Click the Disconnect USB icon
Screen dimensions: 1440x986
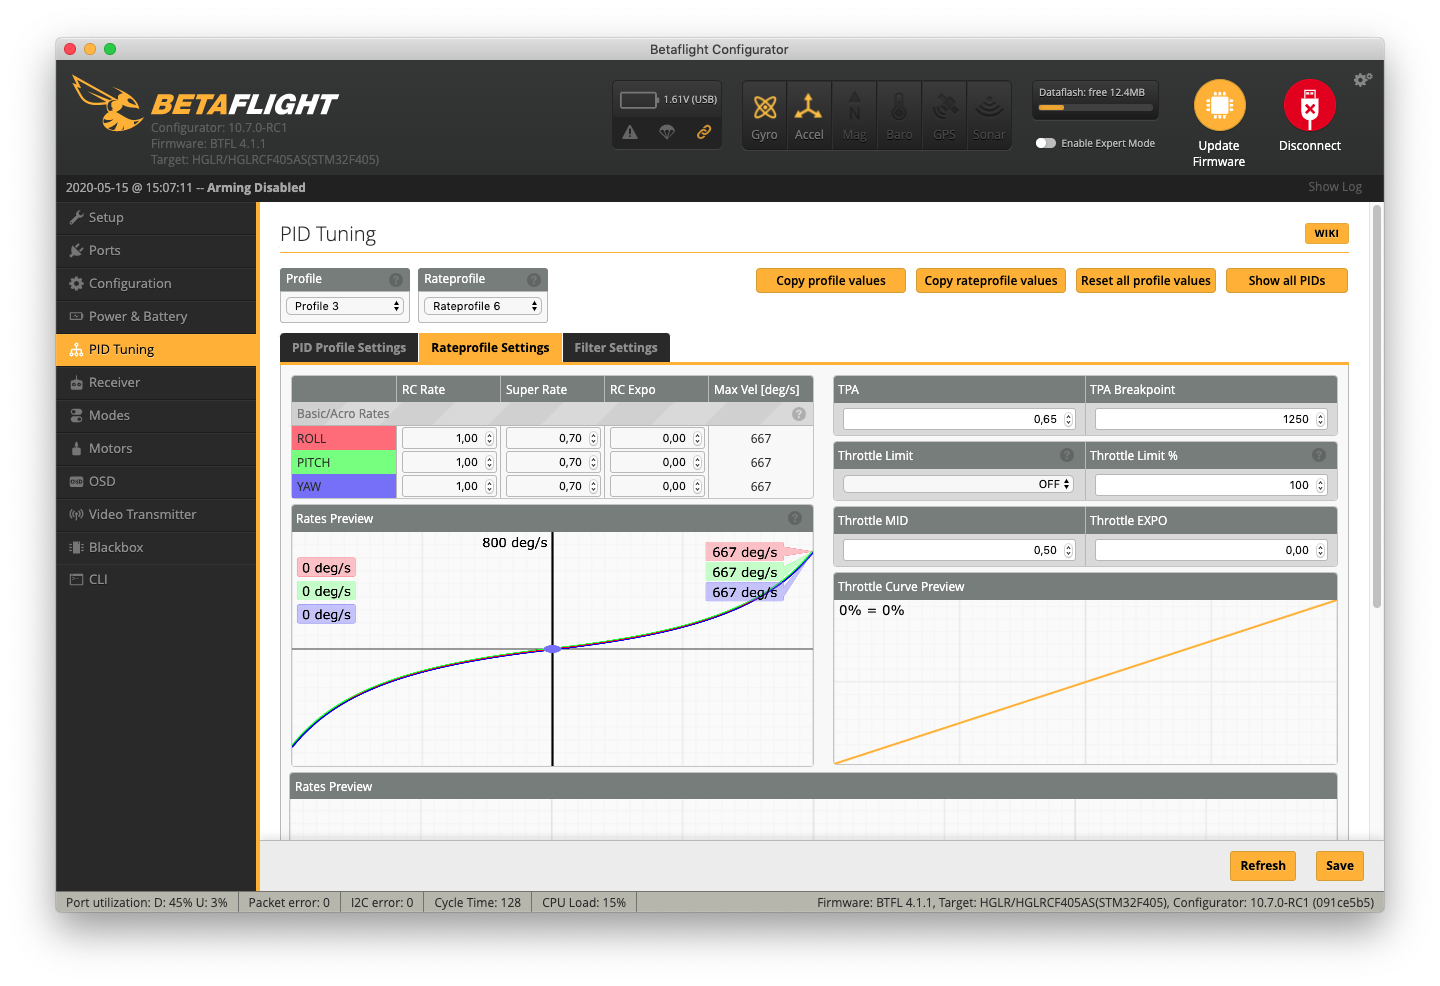(x=1310, y=105)
